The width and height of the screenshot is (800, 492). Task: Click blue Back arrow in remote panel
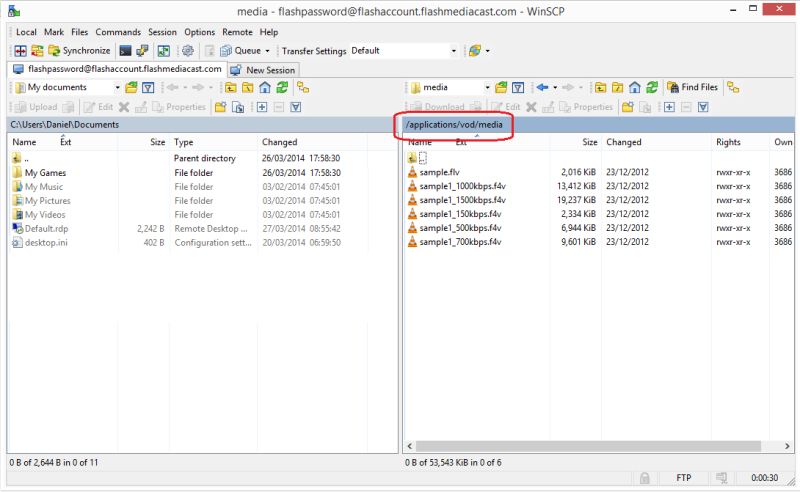(542, 87)
